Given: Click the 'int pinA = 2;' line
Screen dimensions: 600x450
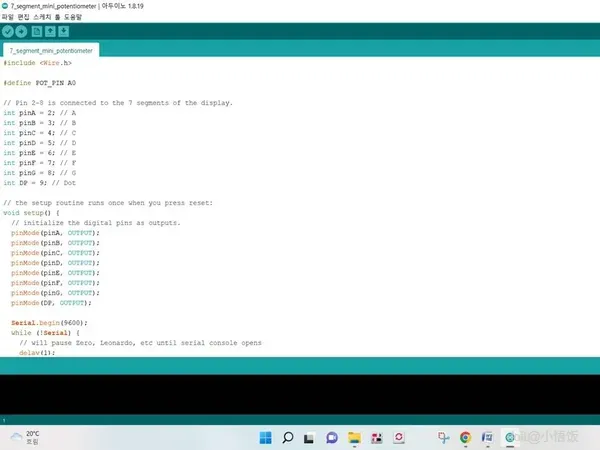Looking at the screenshot, I should 39,113.
